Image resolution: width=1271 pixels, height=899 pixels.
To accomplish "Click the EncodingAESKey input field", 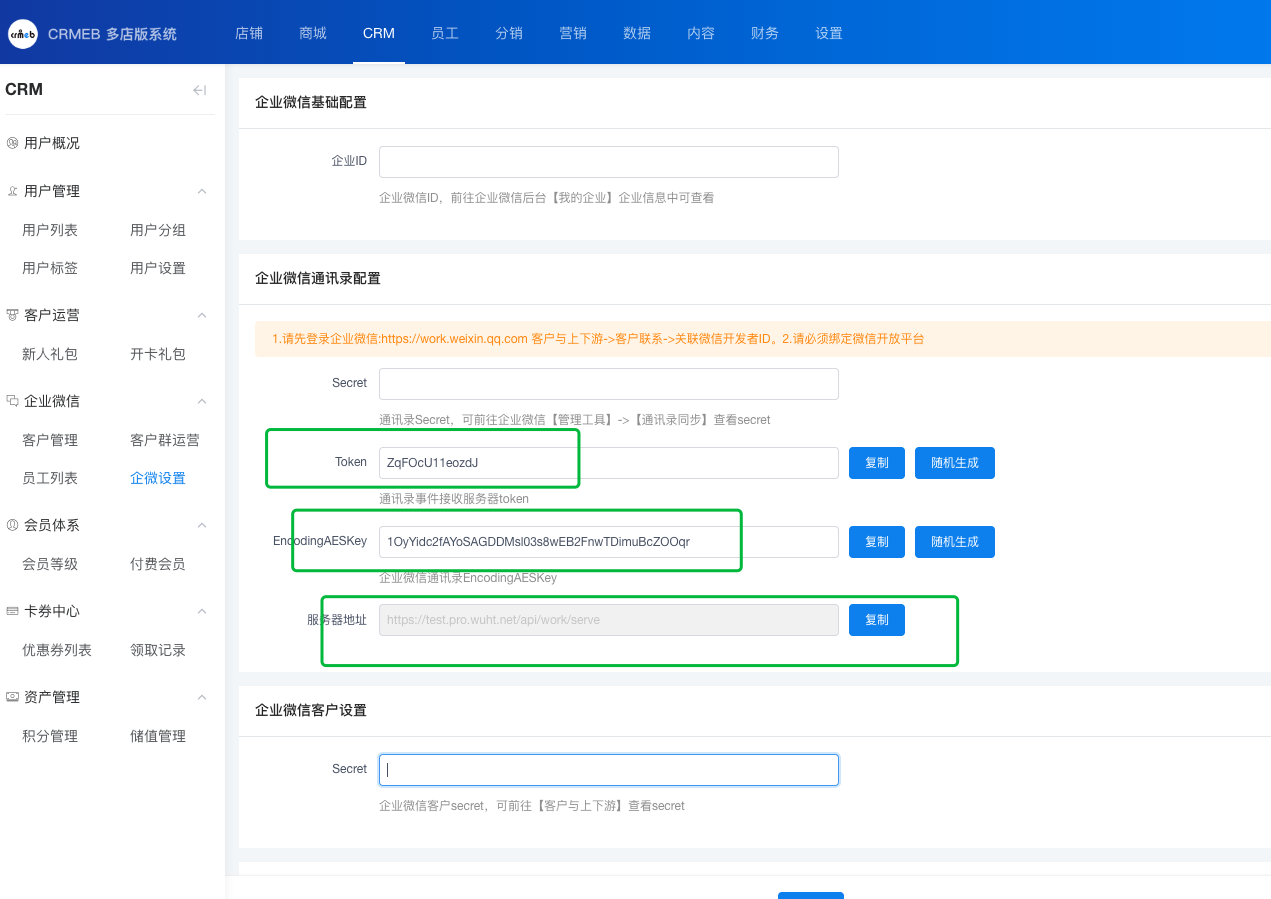I will pos(608,542).
